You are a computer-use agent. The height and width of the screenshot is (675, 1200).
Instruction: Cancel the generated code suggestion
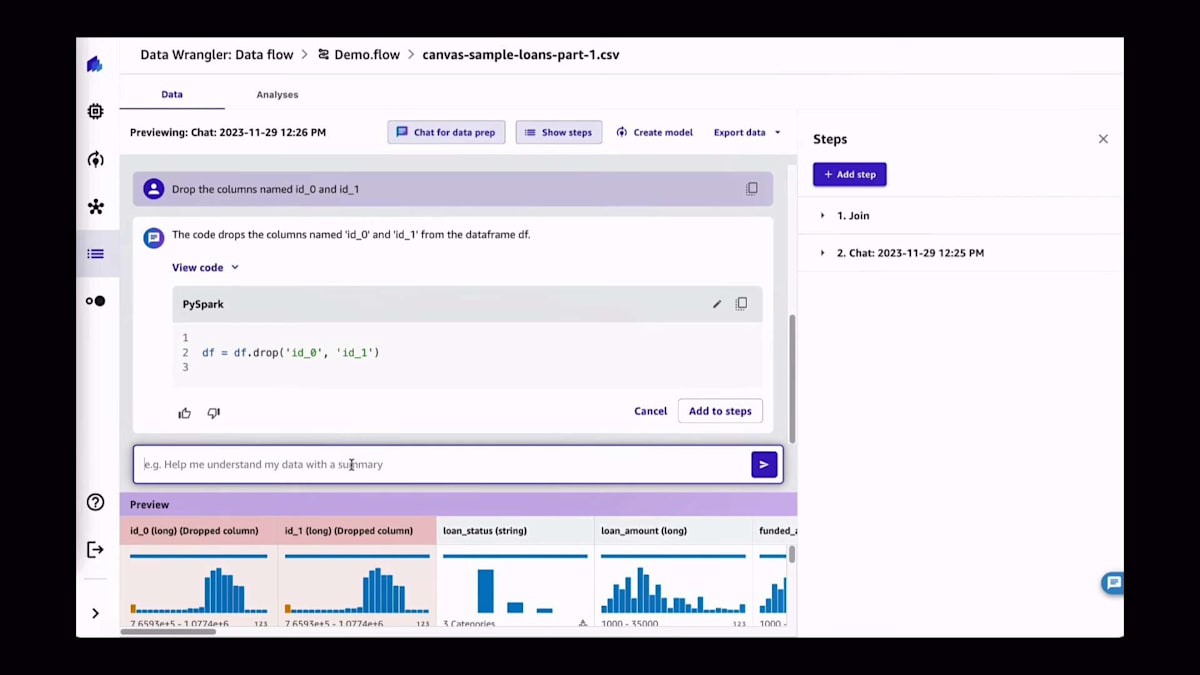[650, 411]
